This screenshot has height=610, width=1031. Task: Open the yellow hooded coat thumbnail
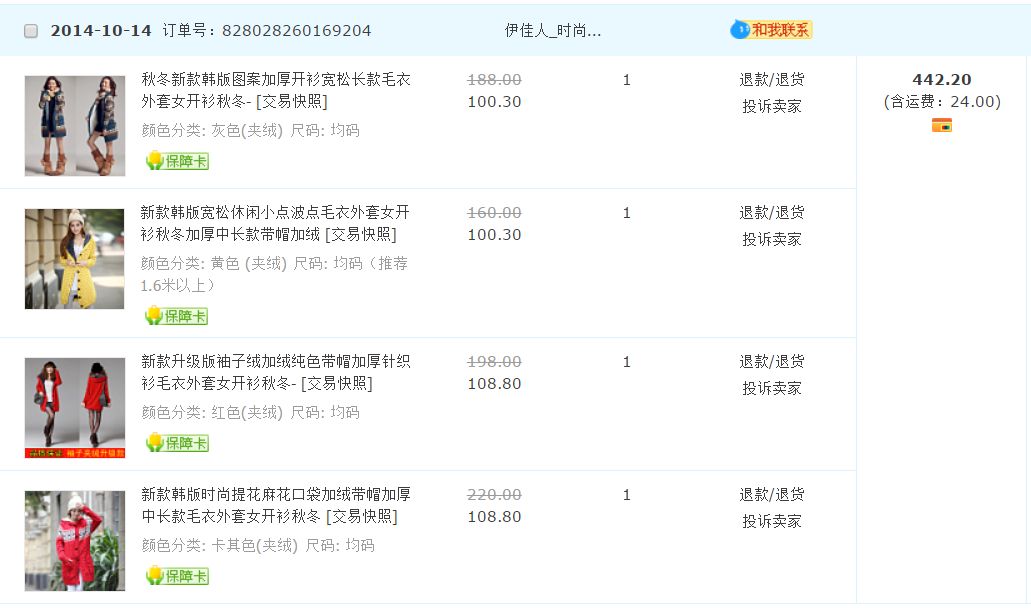75,259
